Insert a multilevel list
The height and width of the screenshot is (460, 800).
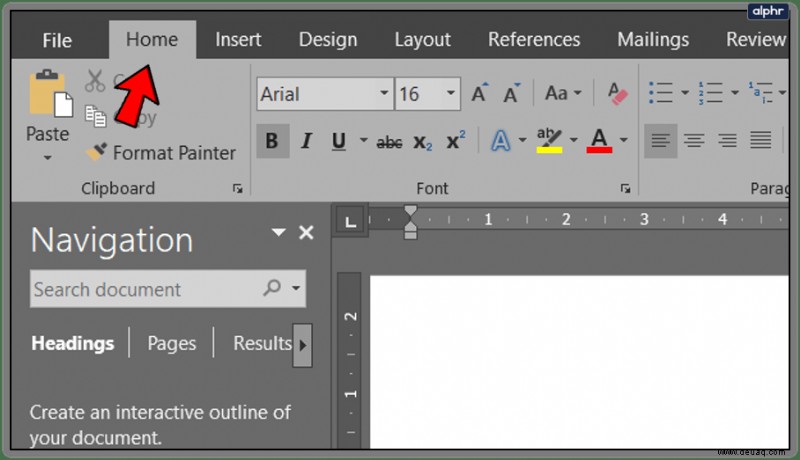tap(761, 93)
